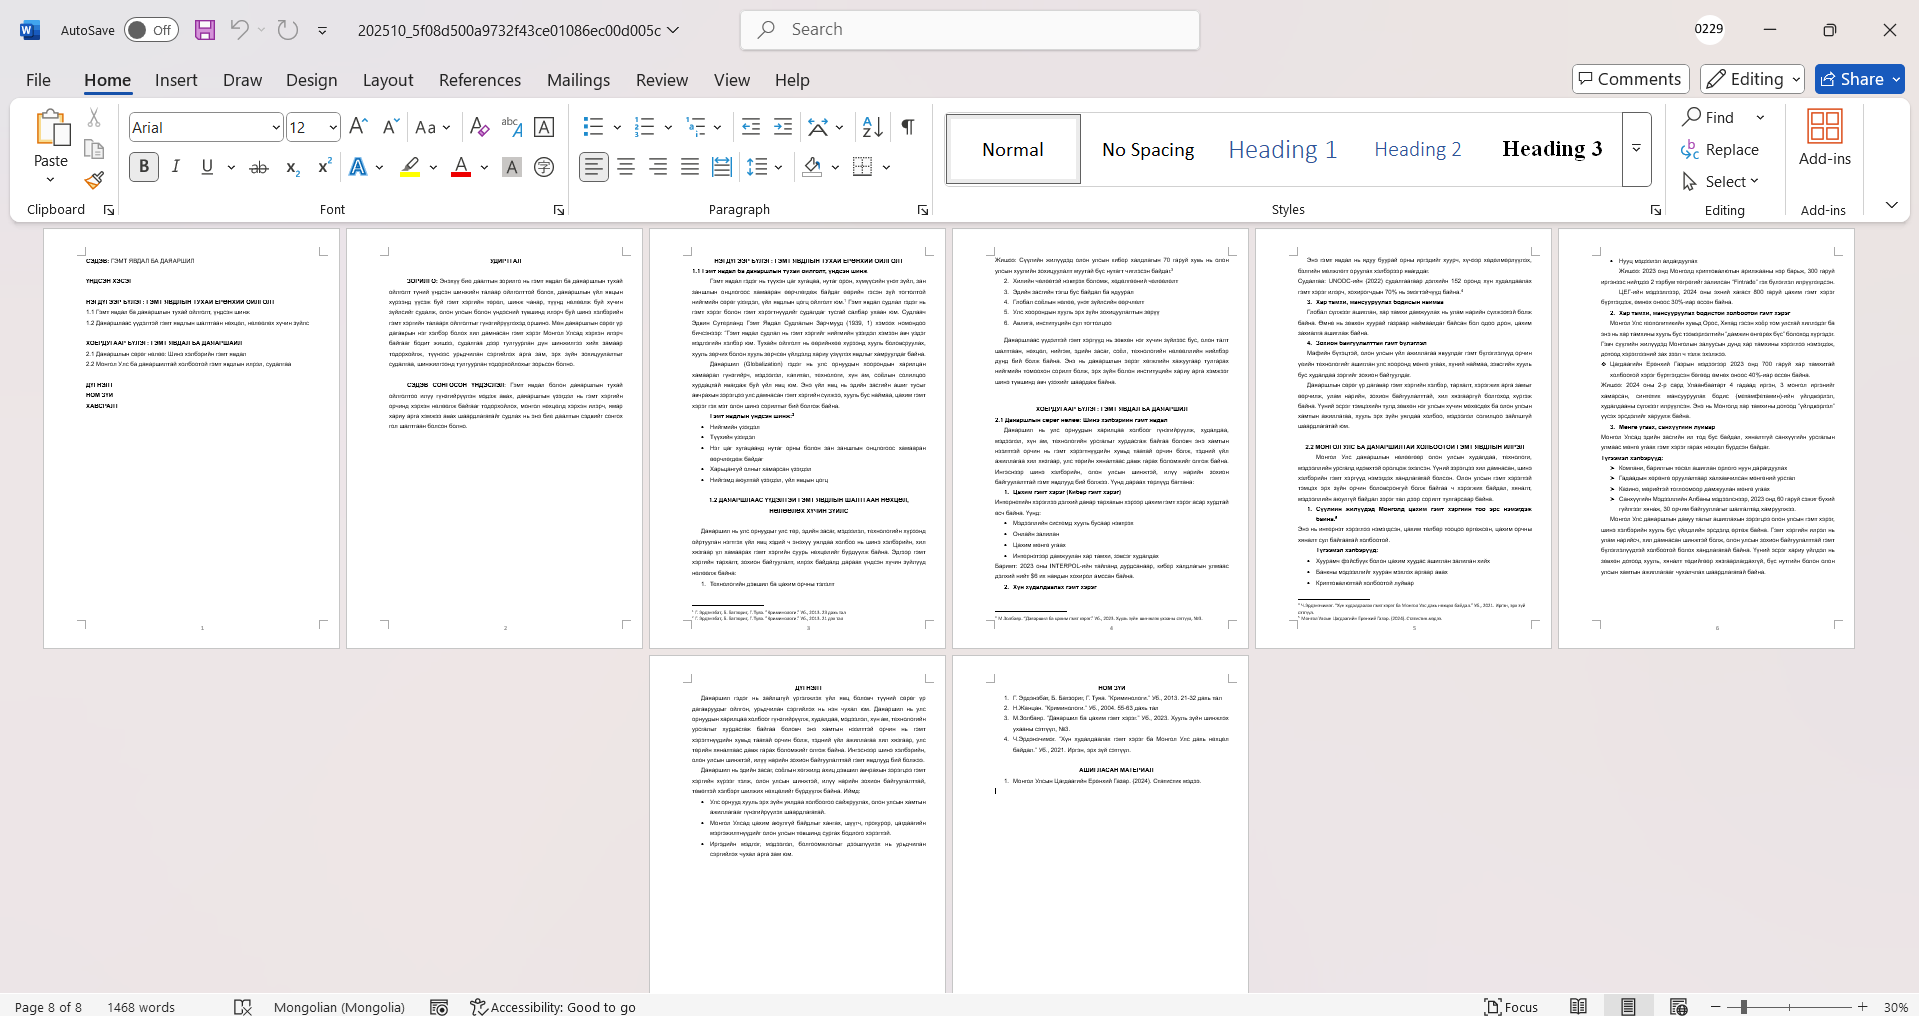Click the Comments button
This screenshot has width=1919, height=1016.
click(1630, 79)
